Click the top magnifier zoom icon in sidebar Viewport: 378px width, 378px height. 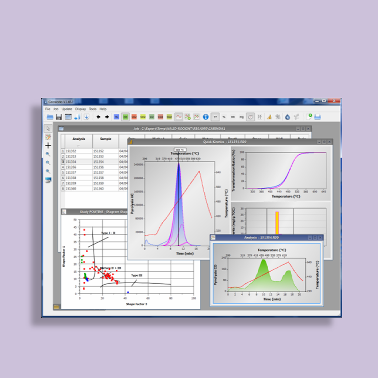[x=48, y=154]
